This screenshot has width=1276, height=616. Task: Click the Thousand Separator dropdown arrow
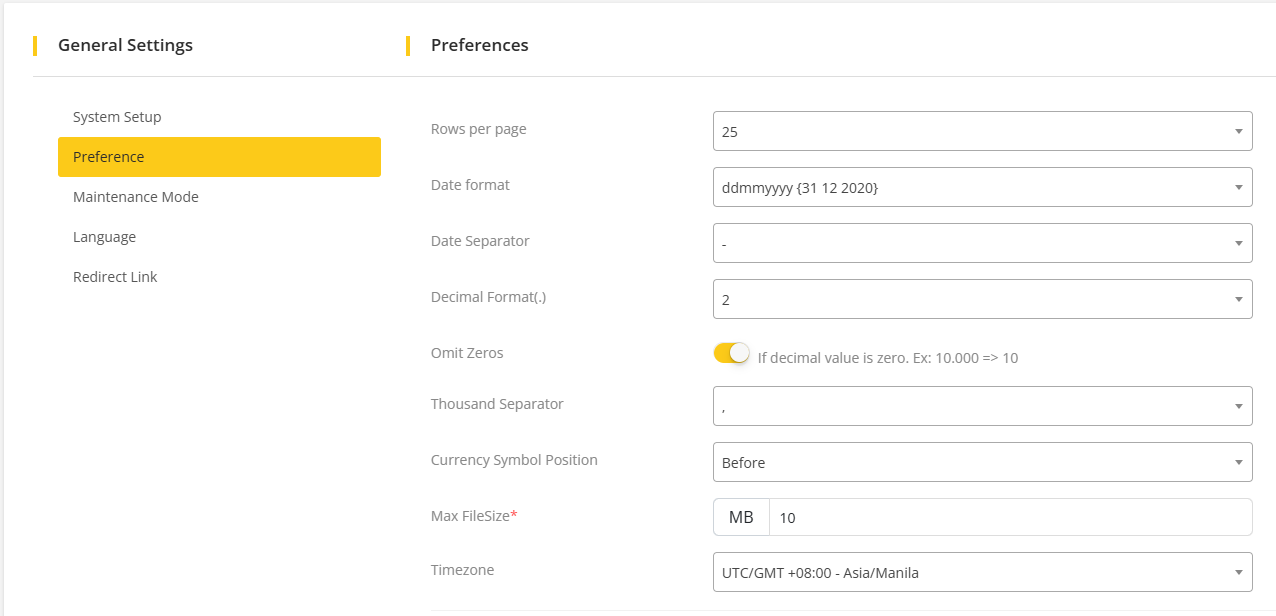click(x=1238, y=406)
